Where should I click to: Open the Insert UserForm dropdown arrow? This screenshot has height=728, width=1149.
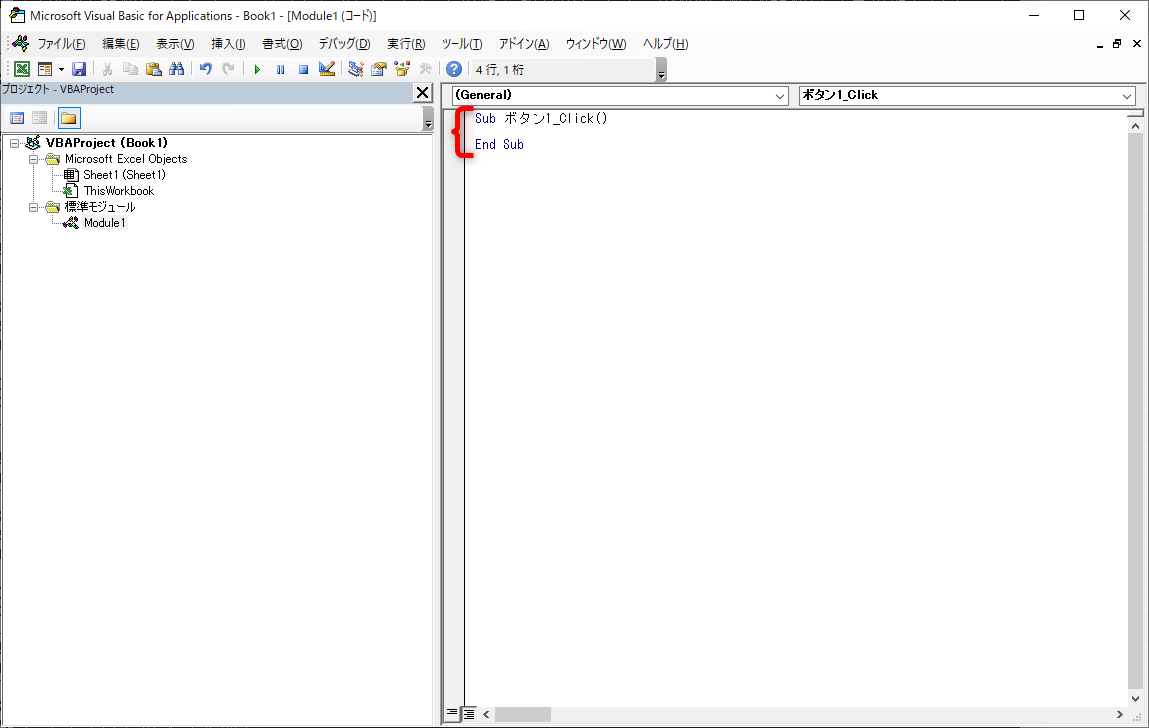(61, 69)
